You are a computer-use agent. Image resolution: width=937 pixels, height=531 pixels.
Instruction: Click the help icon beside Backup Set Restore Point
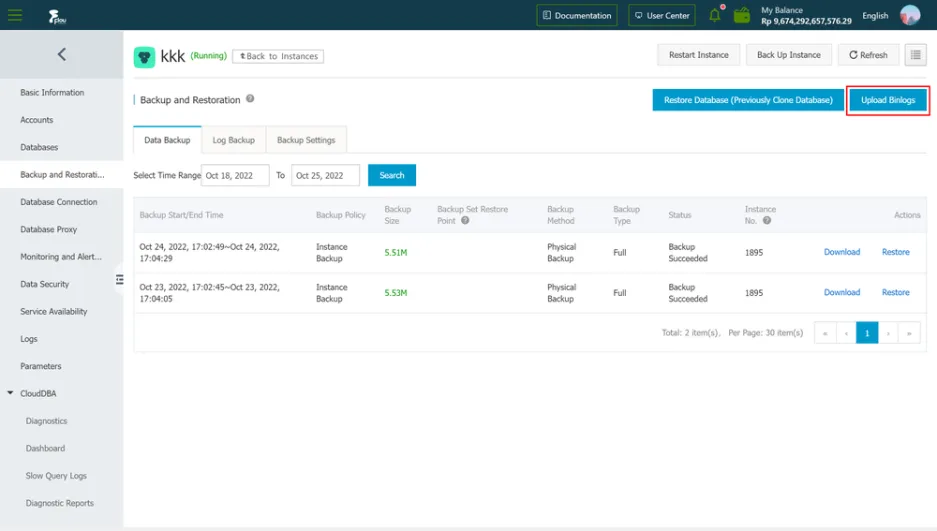click(x=465, y=220)
